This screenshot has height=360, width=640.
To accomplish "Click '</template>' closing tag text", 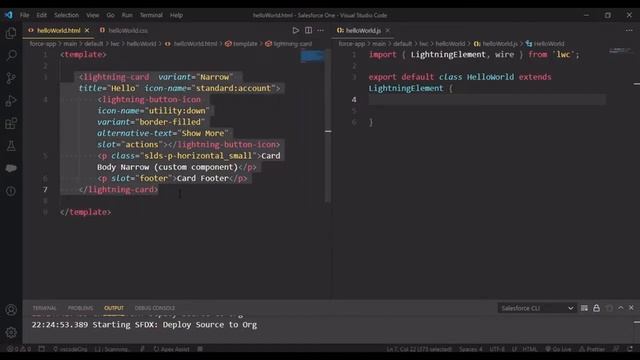I will (85, 212).
